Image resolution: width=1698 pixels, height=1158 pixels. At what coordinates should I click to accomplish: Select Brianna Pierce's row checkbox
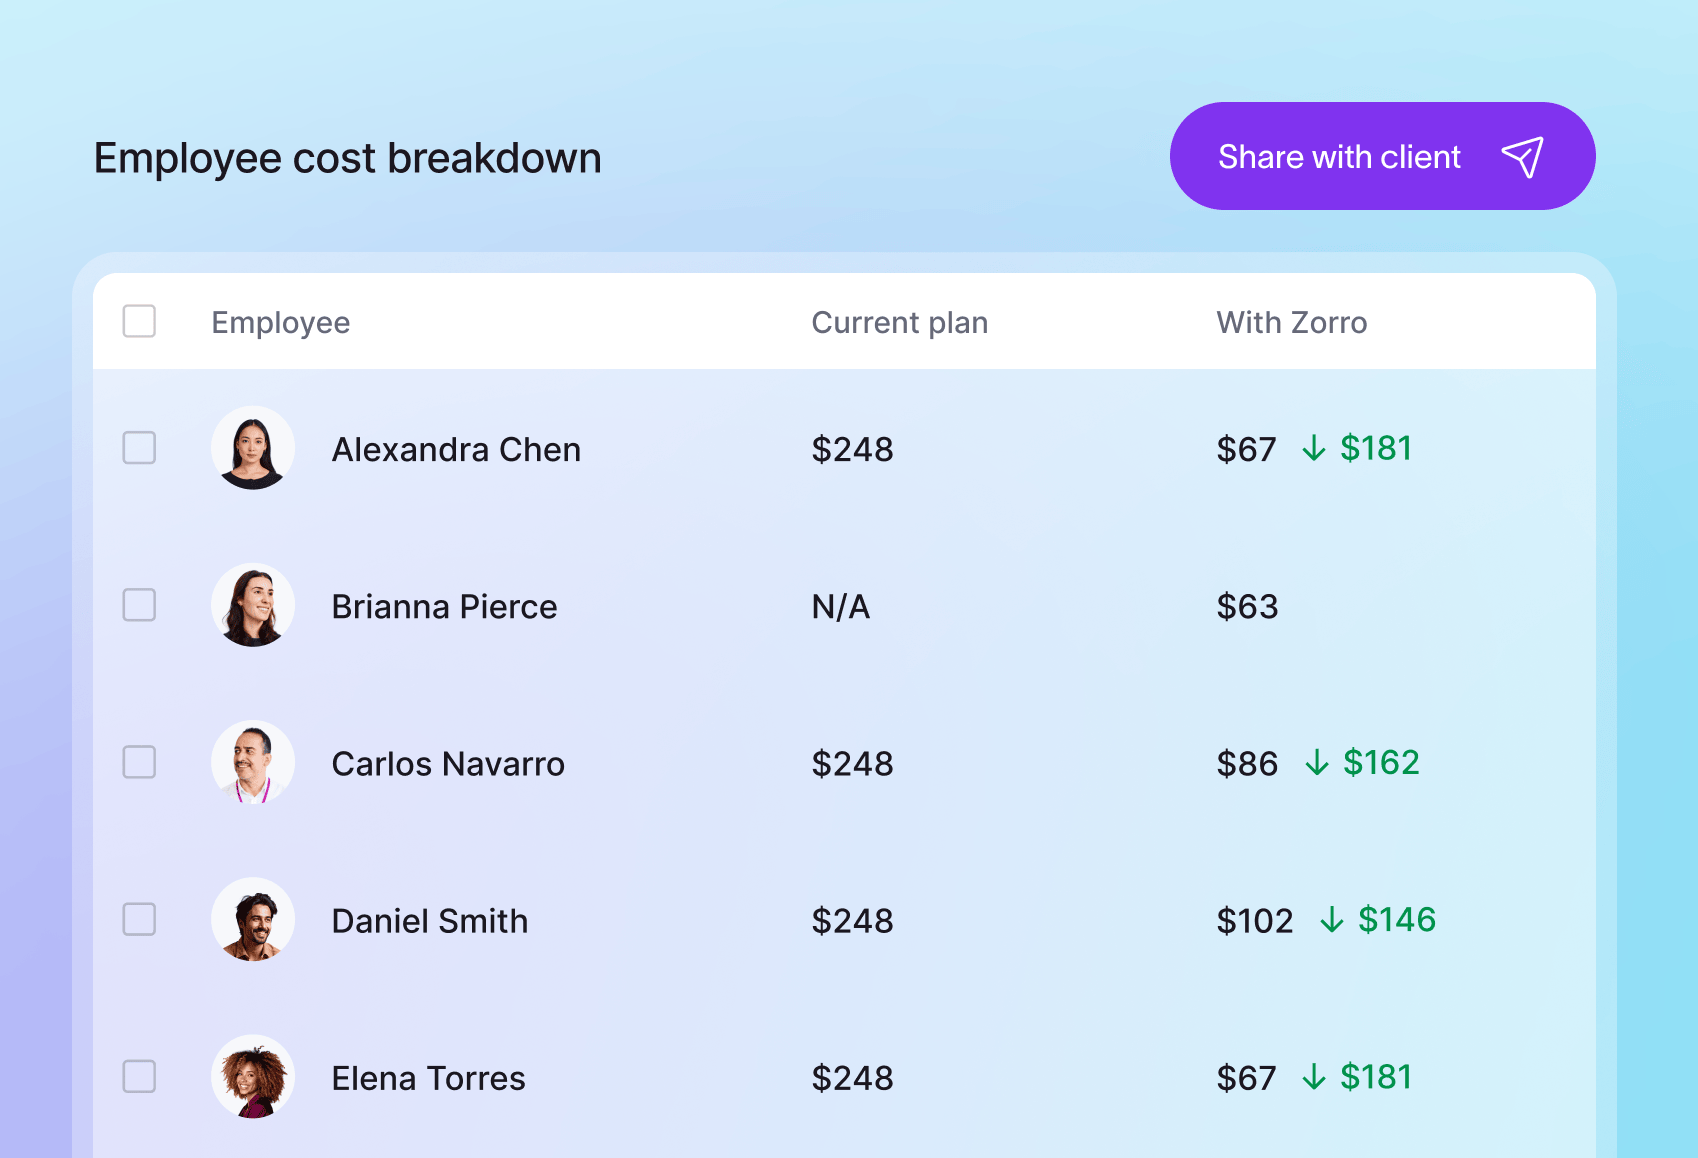pos(139,605)
